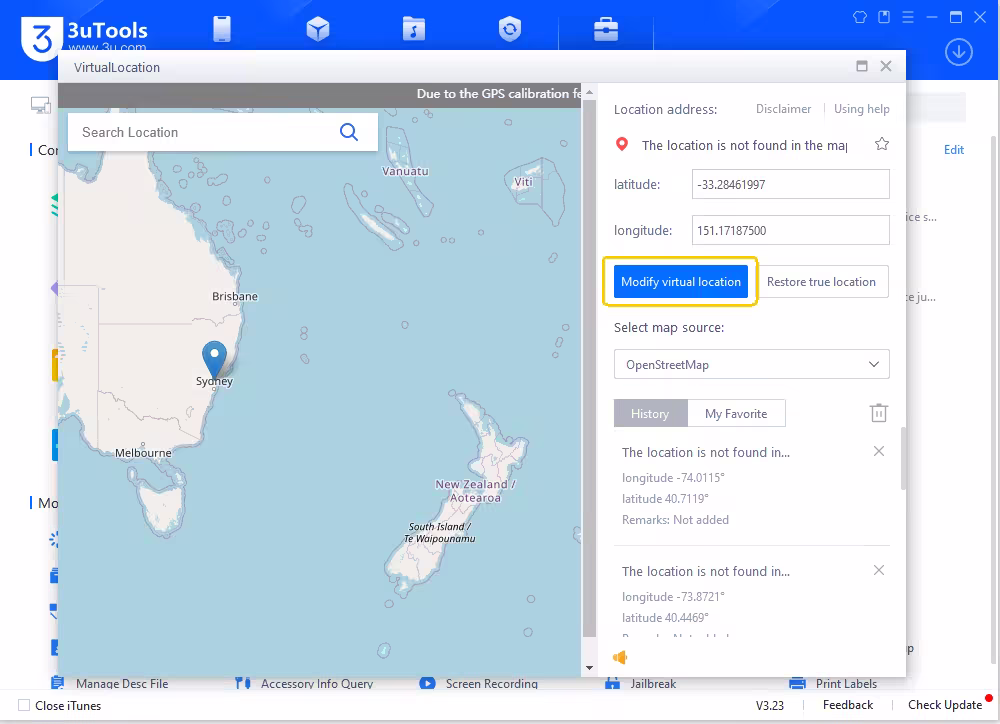Click the Print Labels icon
Image resolution: width=1000 pixels, height=724 pixels.
(797, 683)
